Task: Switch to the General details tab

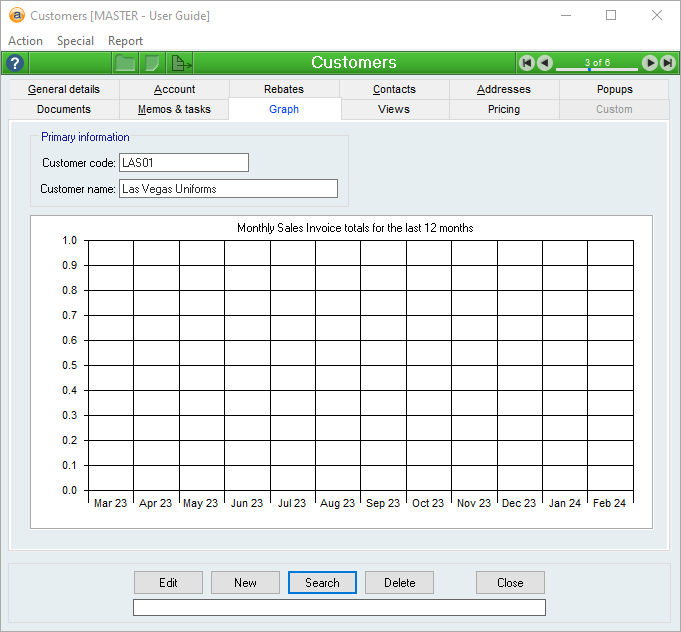Action: [x=64, y=89]
